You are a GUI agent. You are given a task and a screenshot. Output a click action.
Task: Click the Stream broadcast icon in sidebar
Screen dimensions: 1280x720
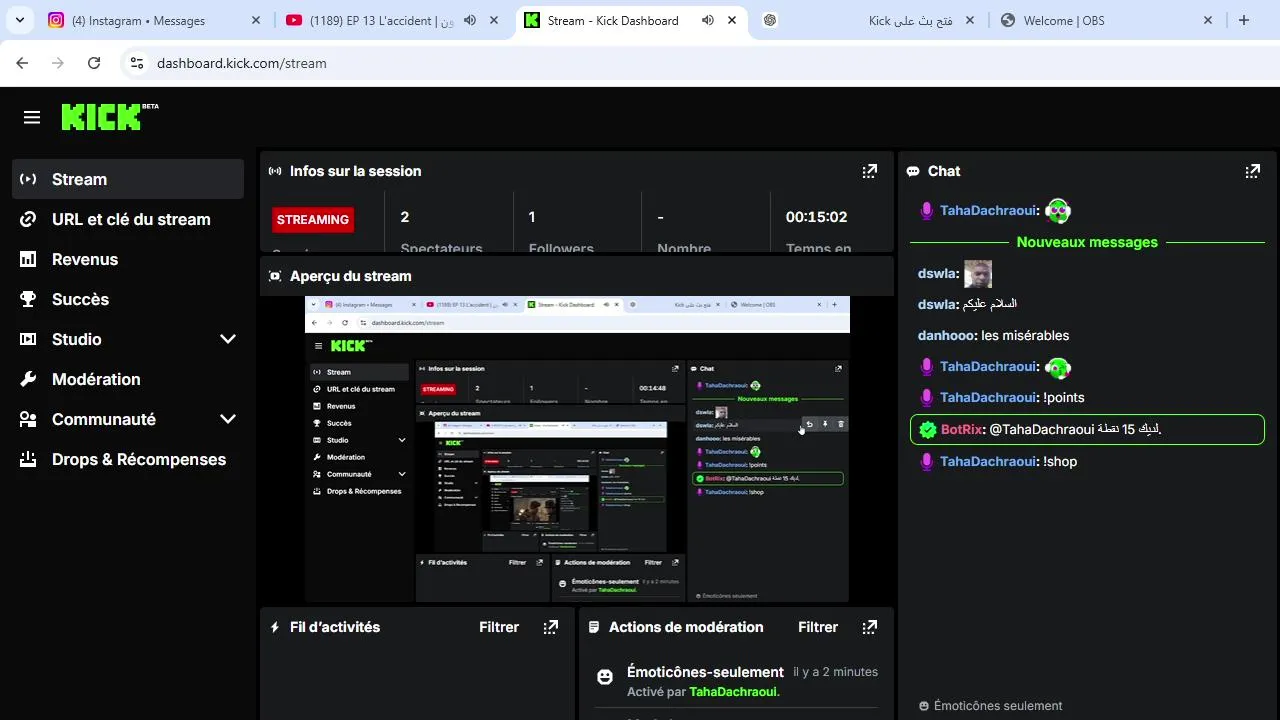28,179
